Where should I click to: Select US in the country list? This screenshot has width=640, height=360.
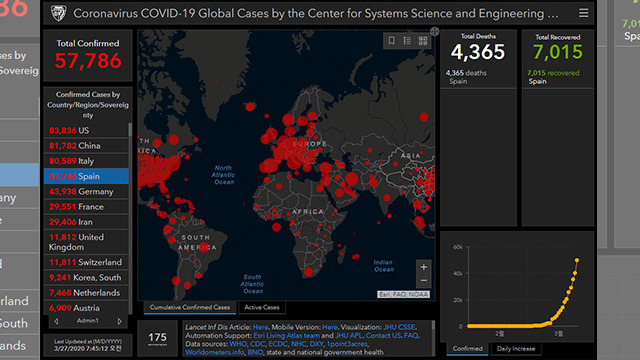(86, 131)
